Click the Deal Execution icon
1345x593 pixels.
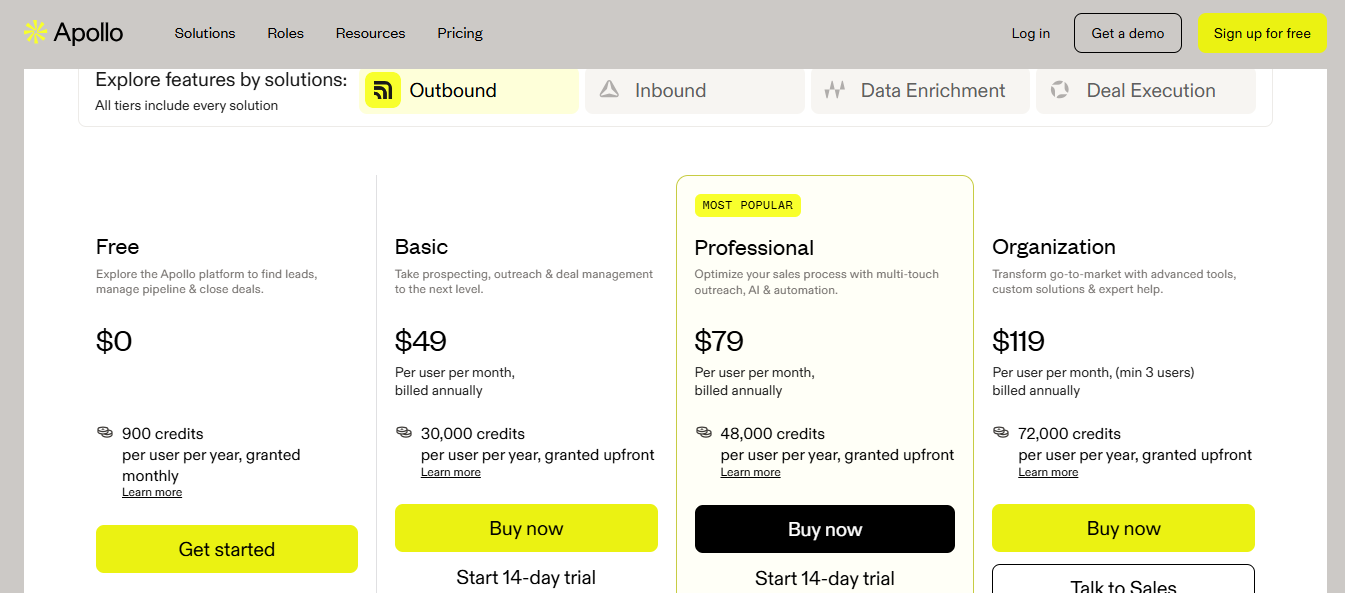click(1060, 90)
